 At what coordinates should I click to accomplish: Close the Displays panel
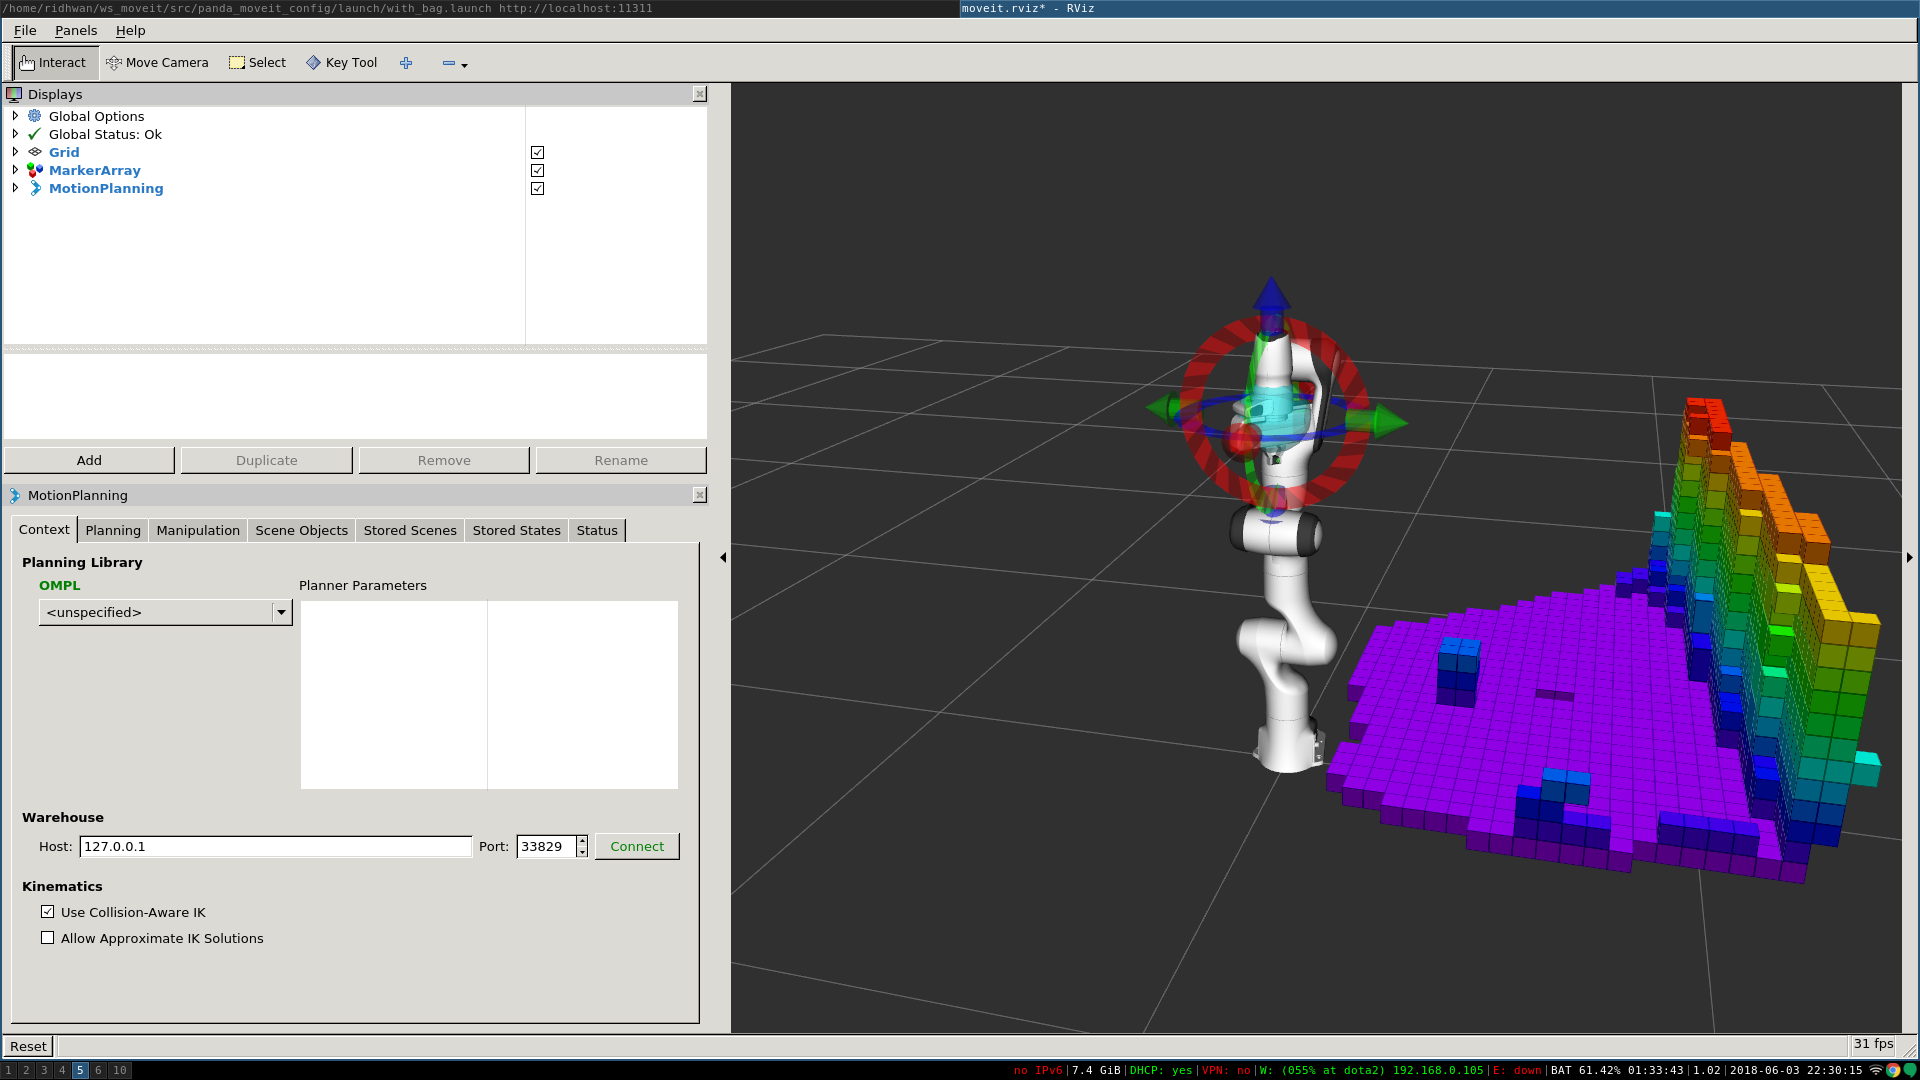[x=700, y=94]
